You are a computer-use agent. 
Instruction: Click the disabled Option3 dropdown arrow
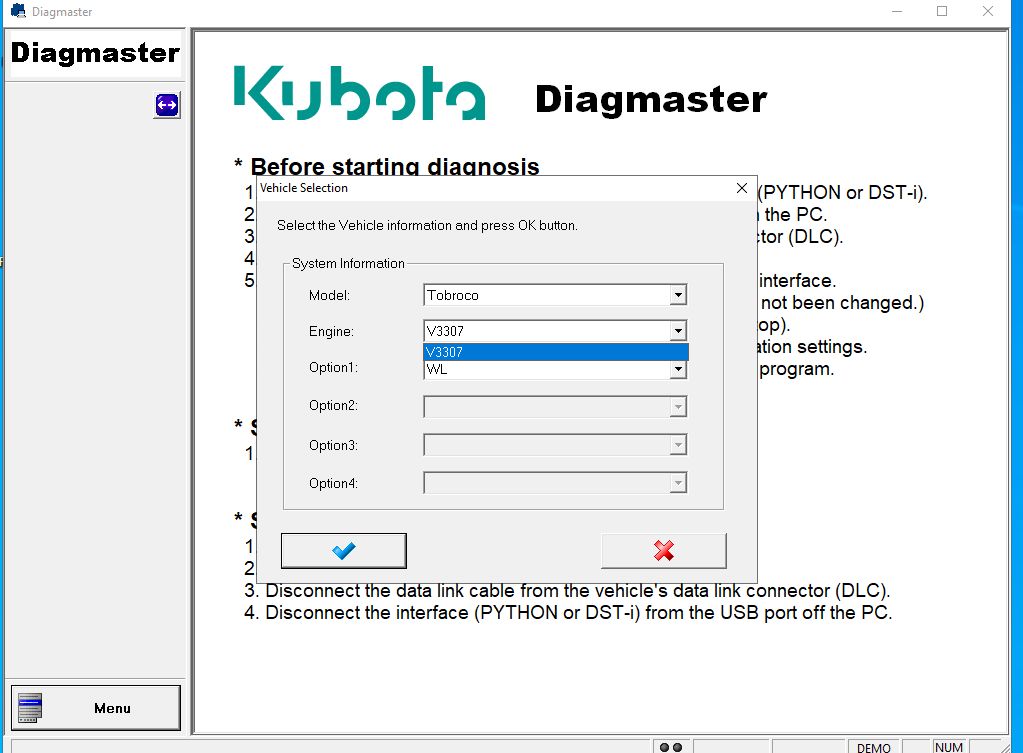coord(679,445)
